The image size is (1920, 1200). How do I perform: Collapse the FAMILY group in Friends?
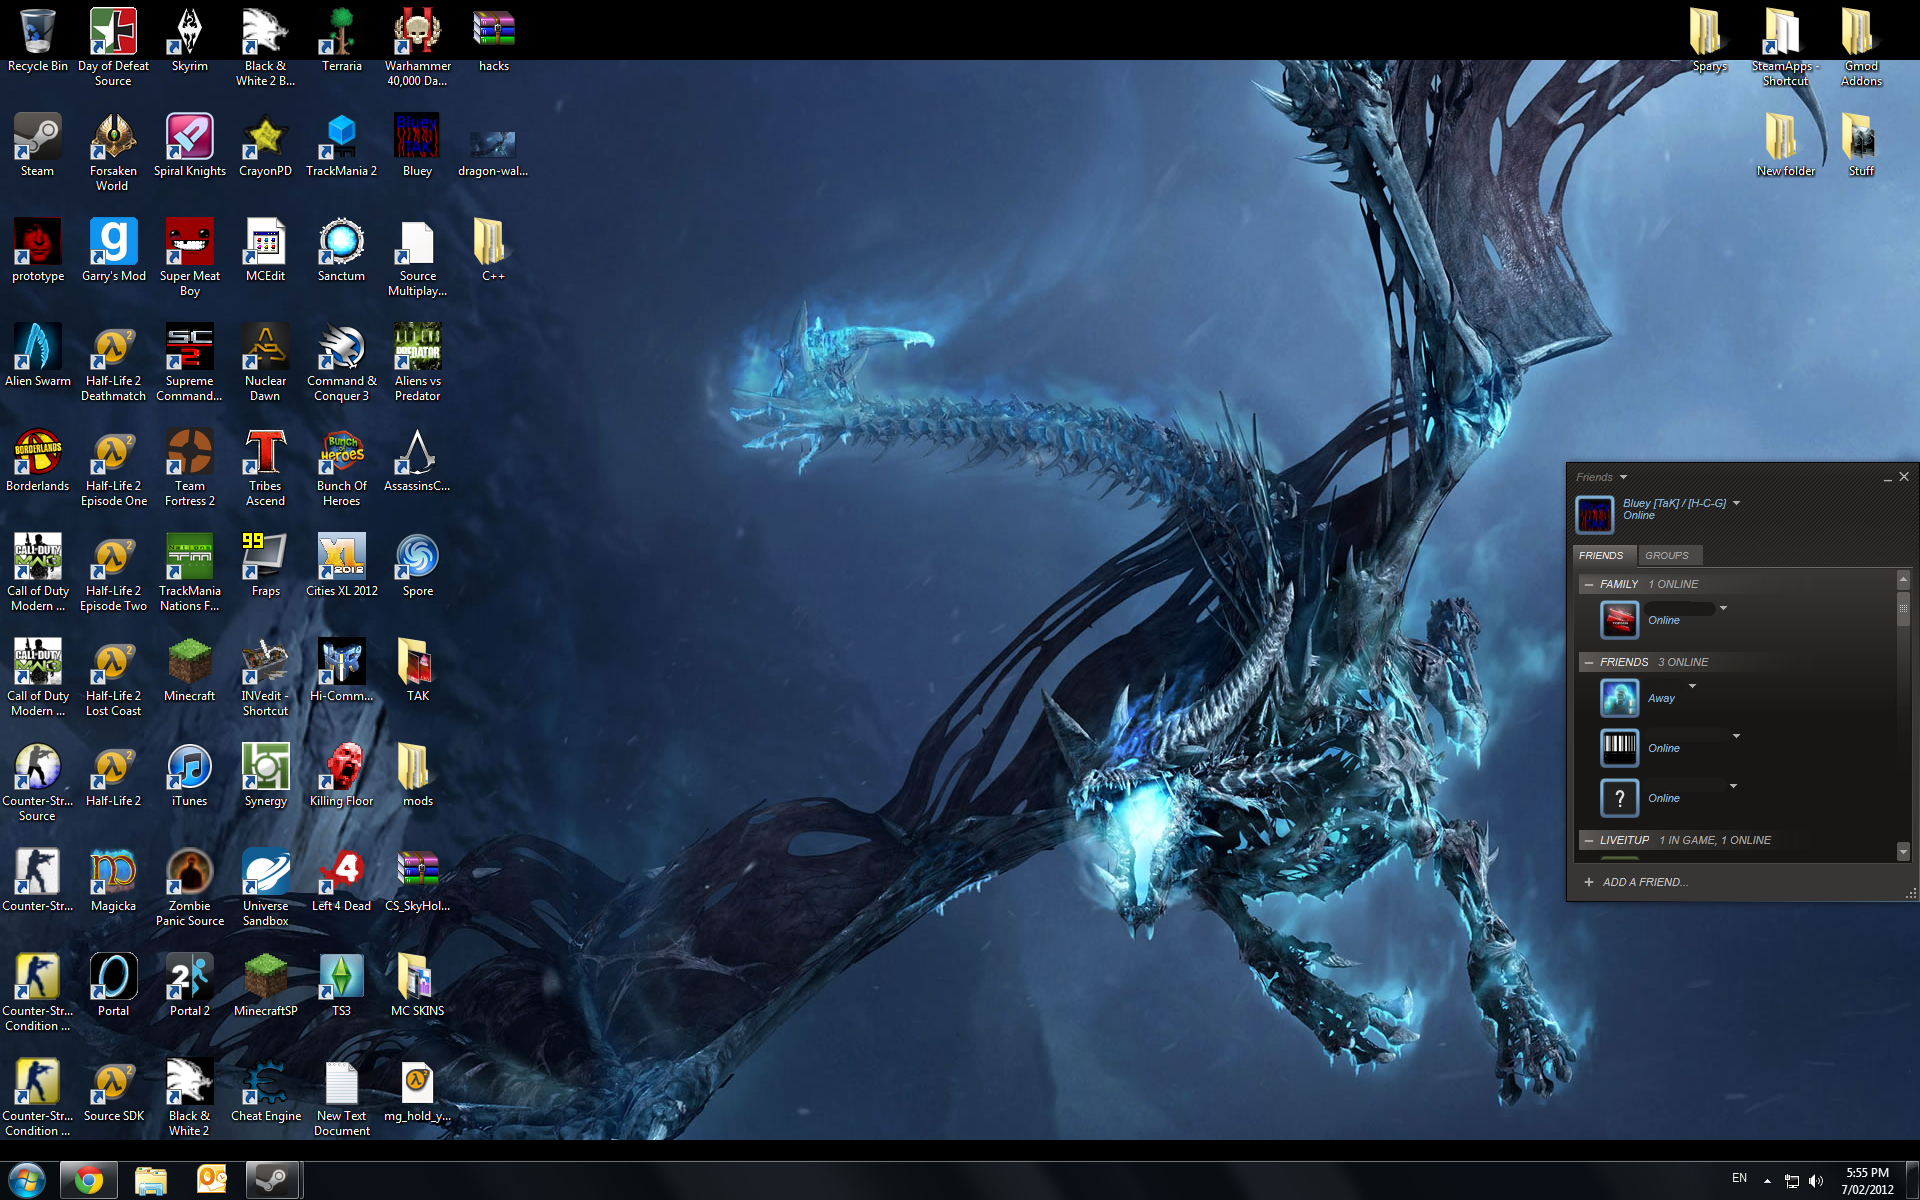(1589, 584)
